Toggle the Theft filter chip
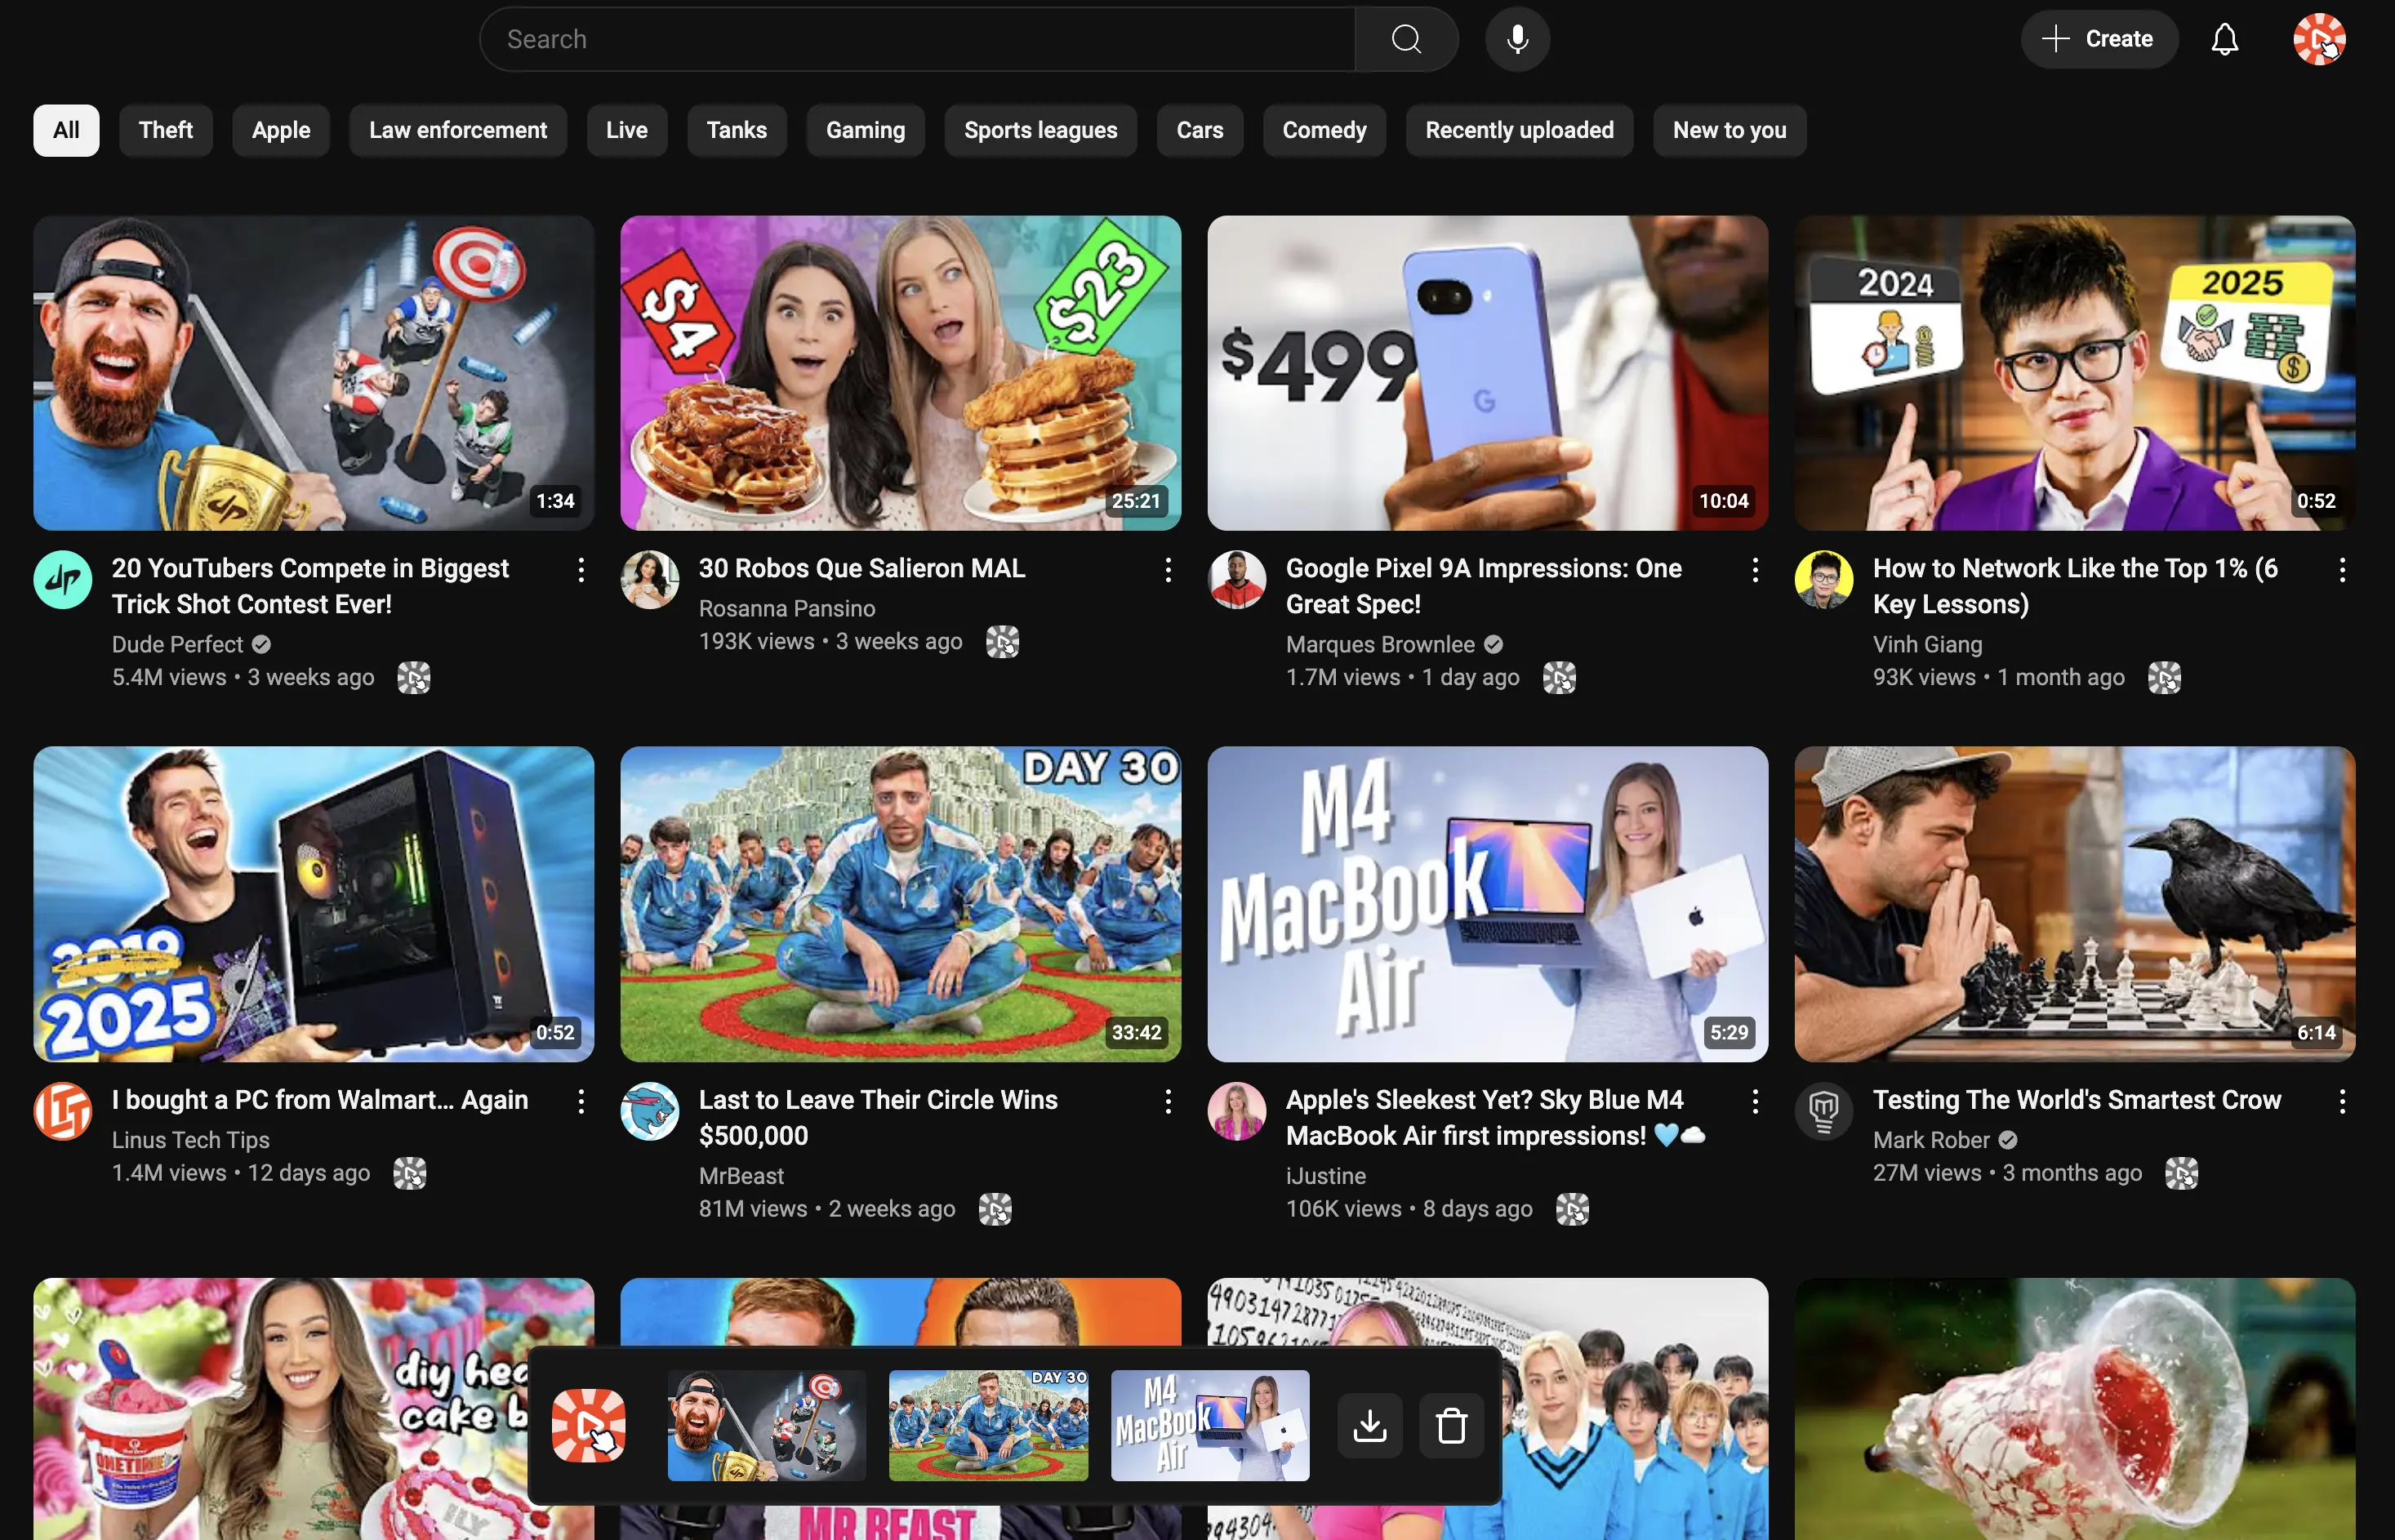 [x=166, y=130]
